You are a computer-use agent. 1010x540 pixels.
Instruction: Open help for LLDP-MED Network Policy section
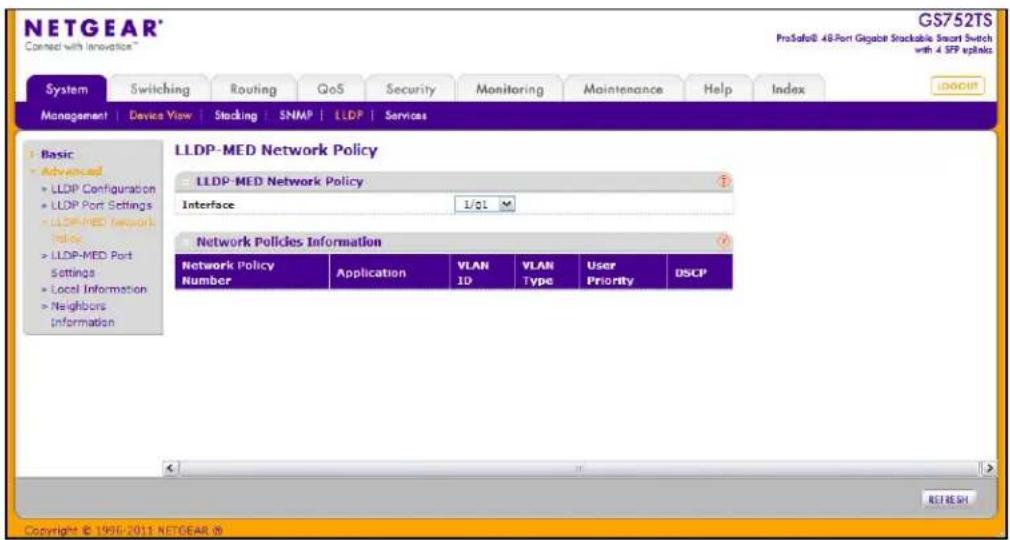click(x=725, y=182)
